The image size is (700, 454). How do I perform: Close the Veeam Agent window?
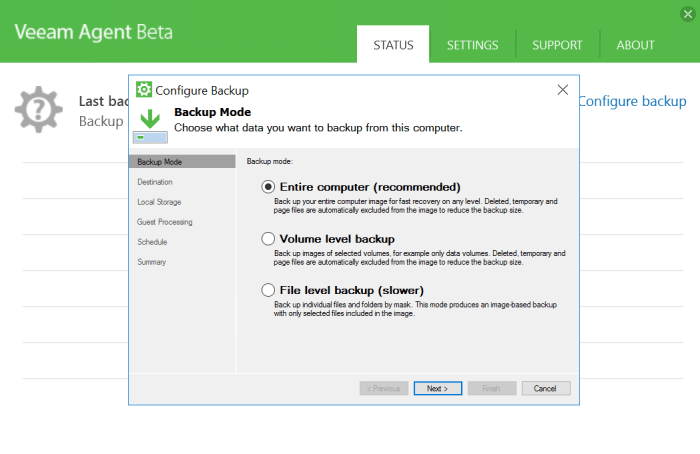(x=688, y=14)
